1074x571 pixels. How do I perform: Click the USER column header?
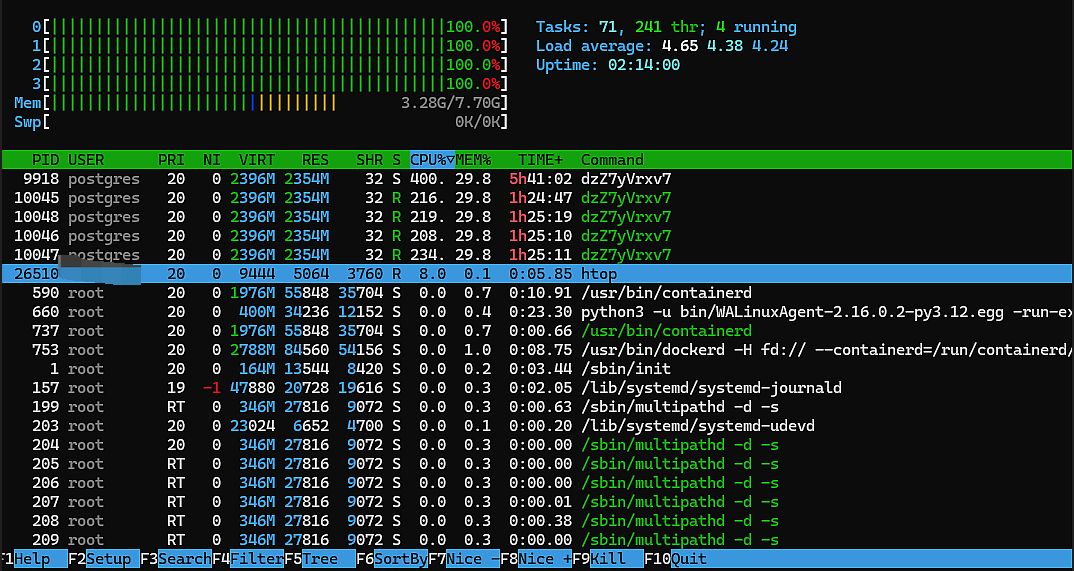click(x=86, y=160)
